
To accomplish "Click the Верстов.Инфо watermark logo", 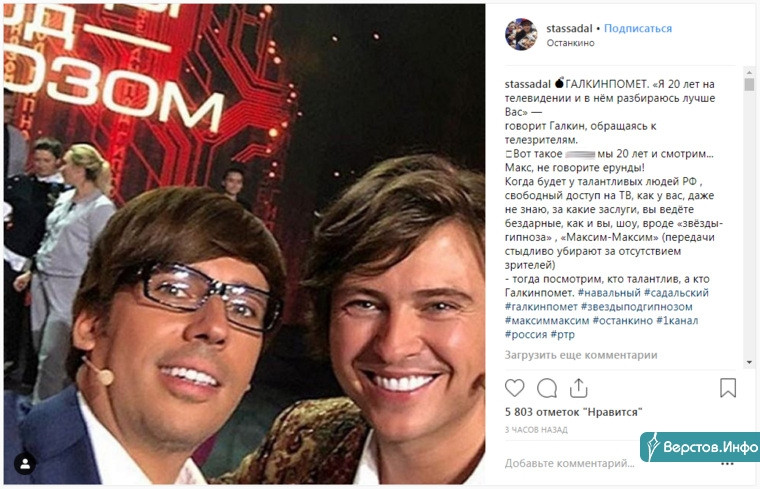I will point(700,446).
